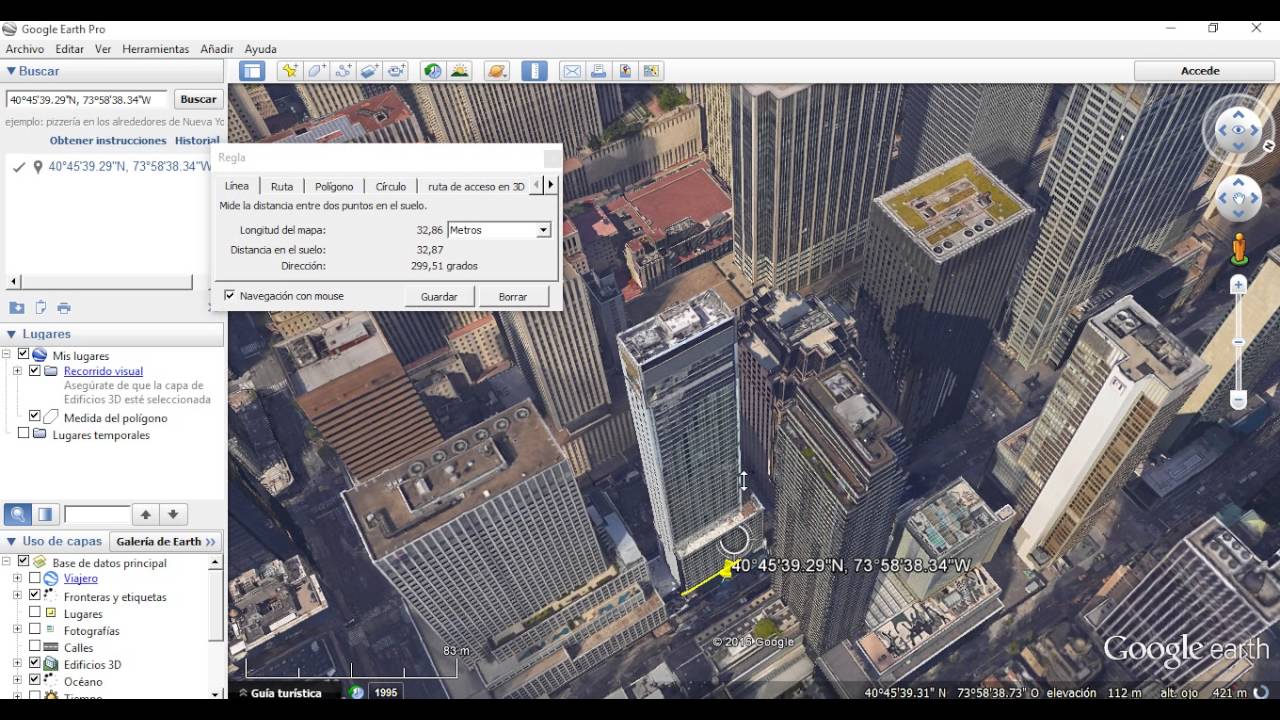1280x720 pixels.
Task: Open the Galería de Earth button
Action: pos(165,541)
